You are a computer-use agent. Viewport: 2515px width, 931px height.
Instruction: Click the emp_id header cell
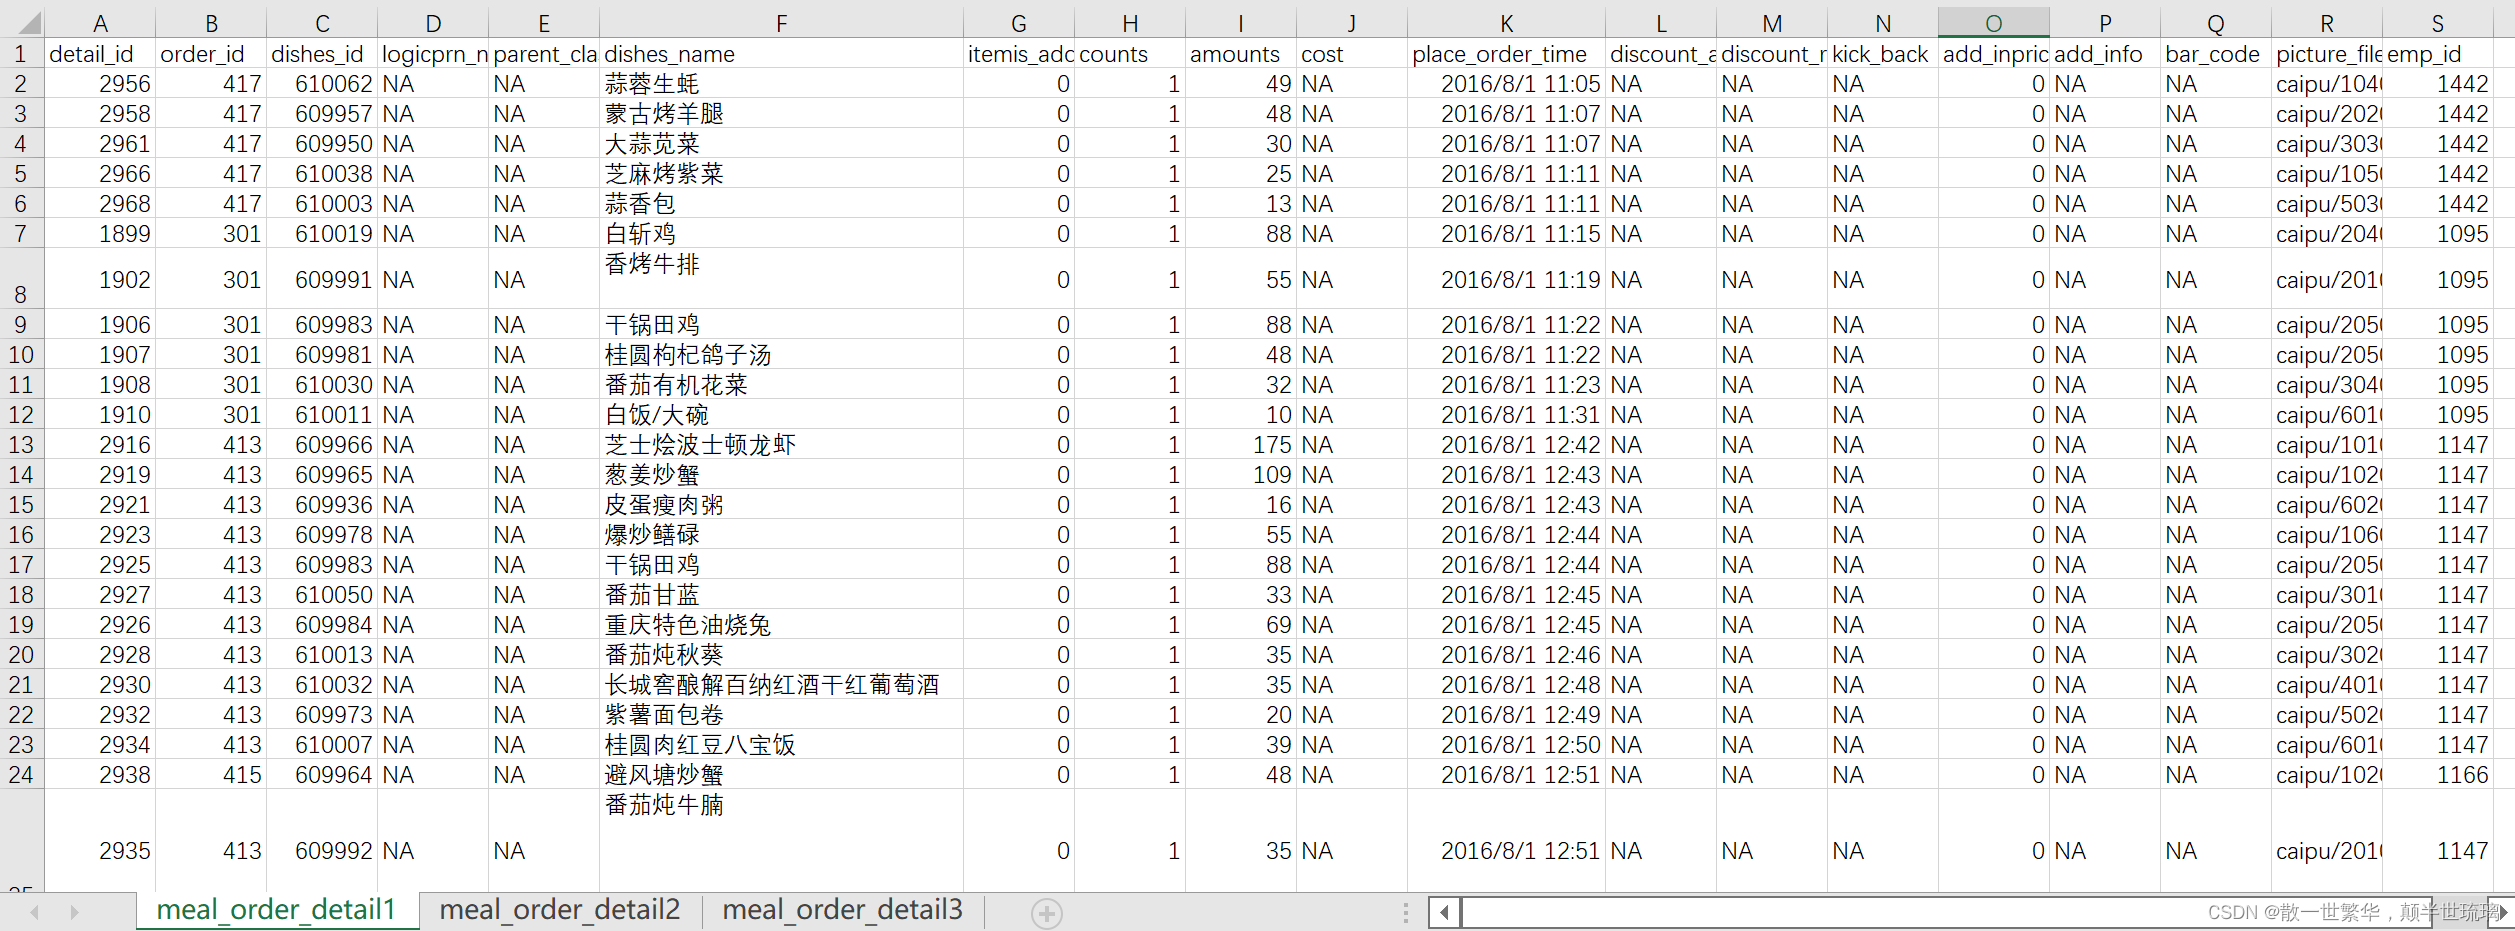coord(2437,54)
